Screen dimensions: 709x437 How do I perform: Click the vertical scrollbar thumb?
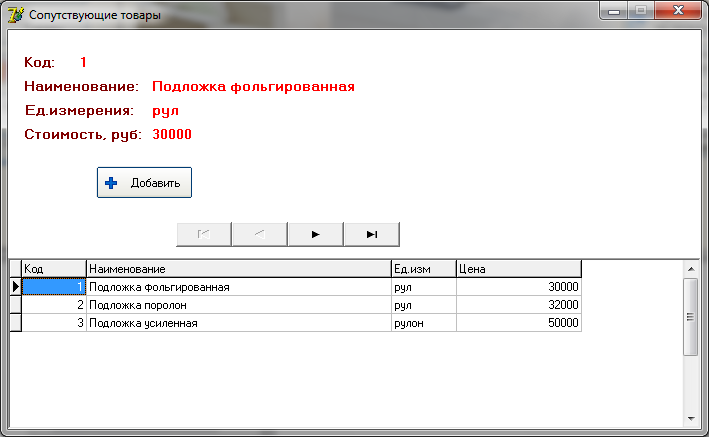690,317
